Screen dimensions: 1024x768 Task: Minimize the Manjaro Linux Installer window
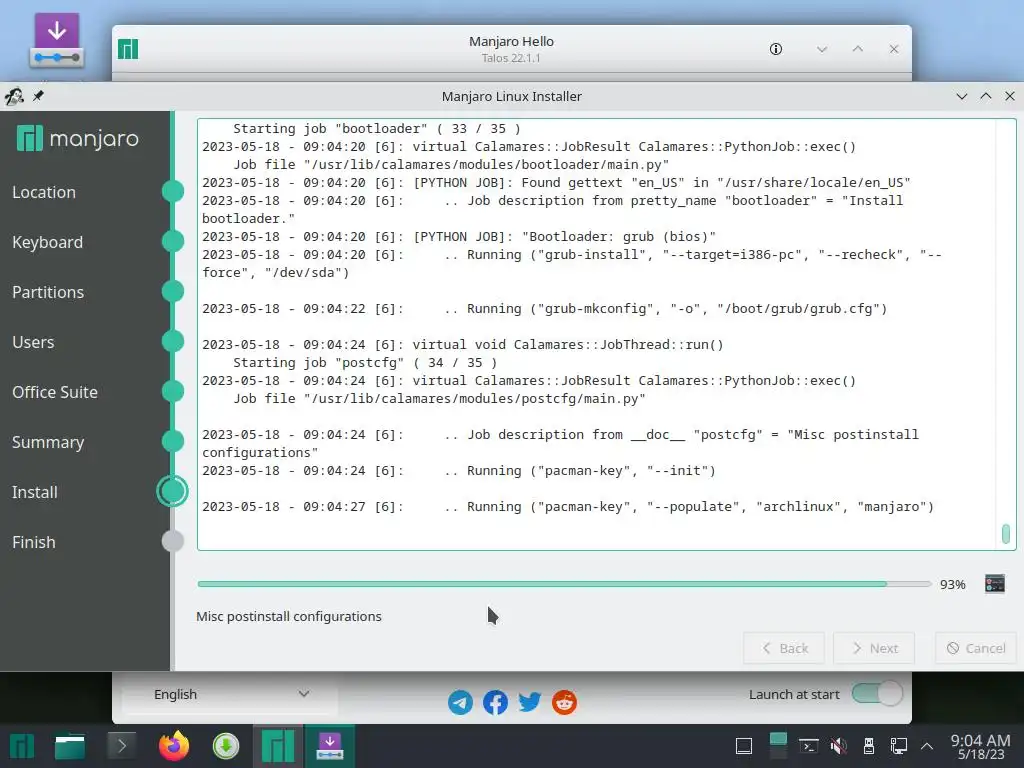[961, 96]
